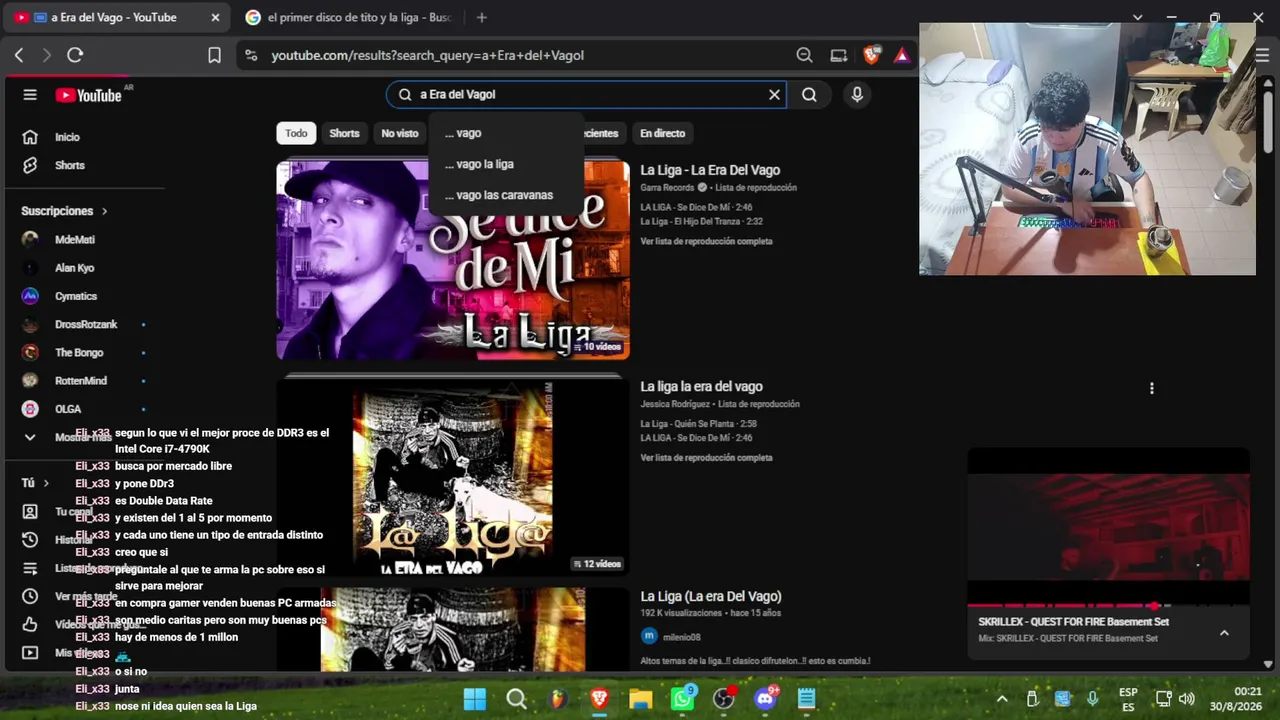Reload the page in the browser
Screen dimensions: 1280x720
[x=75, y=55]
